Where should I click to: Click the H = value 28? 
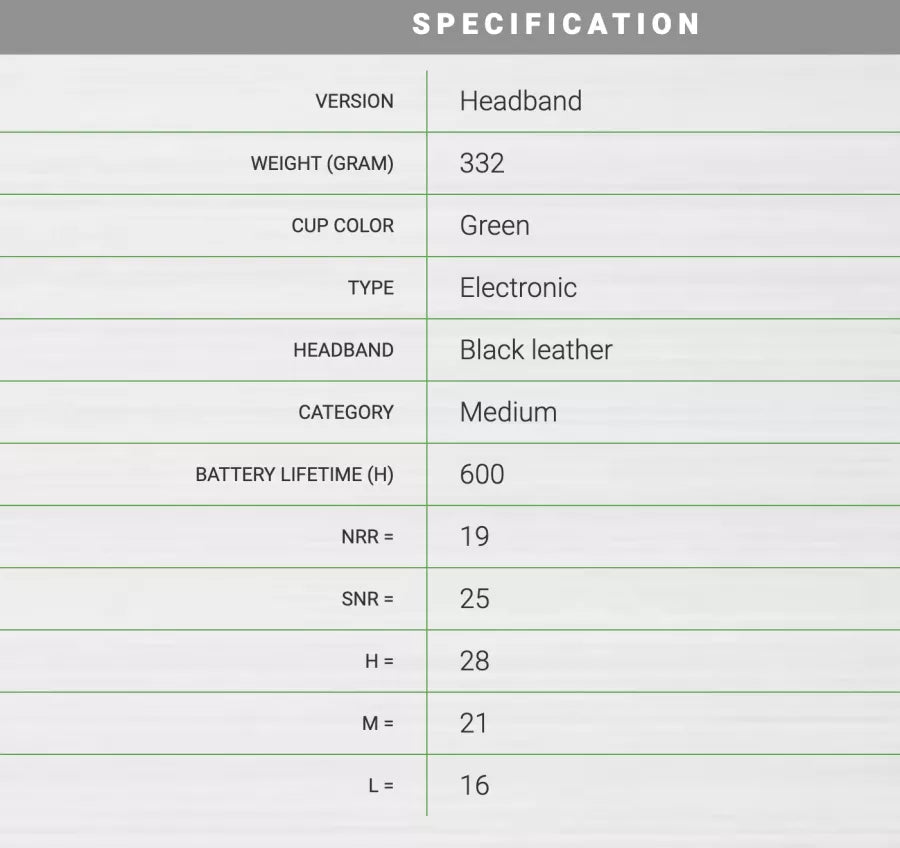(x=474, y=661)
